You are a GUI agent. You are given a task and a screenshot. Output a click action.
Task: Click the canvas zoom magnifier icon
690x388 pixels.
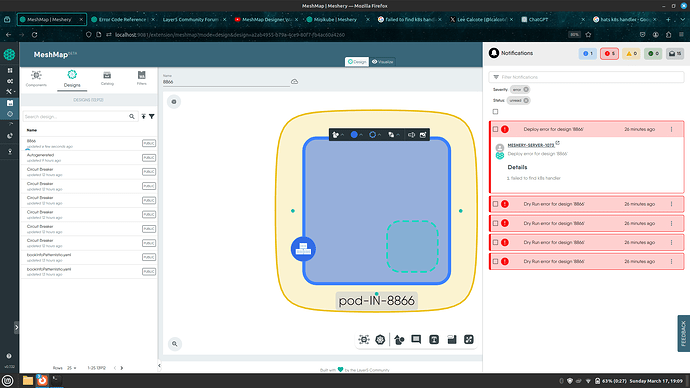coord(174,344)
